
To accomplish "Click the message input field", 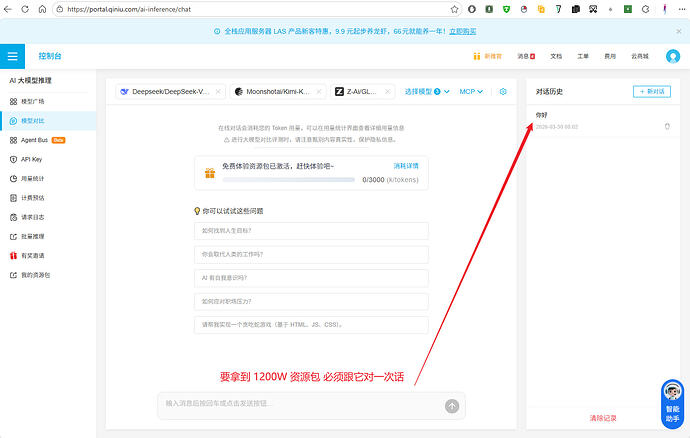I will (298, 404).
